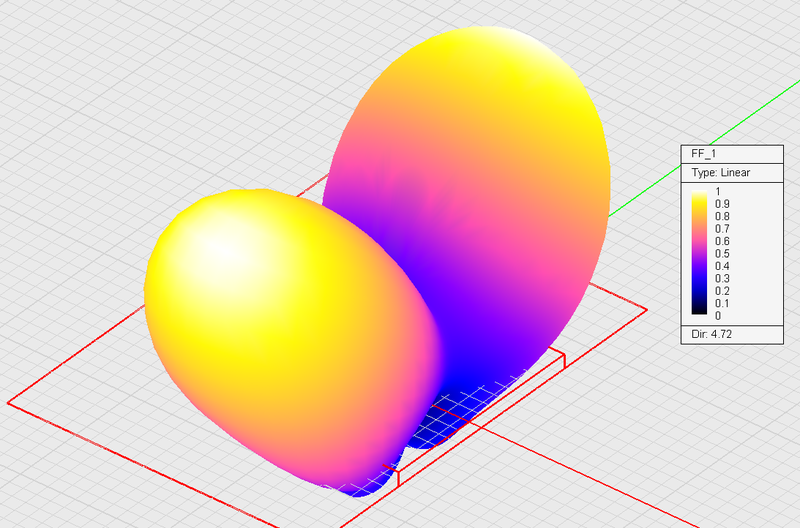Image resolution: width=800 pixels, height=528 pixels.
Task: Click the 'Dir: 4.72' directivity value
Action: [x=711, y=334]
